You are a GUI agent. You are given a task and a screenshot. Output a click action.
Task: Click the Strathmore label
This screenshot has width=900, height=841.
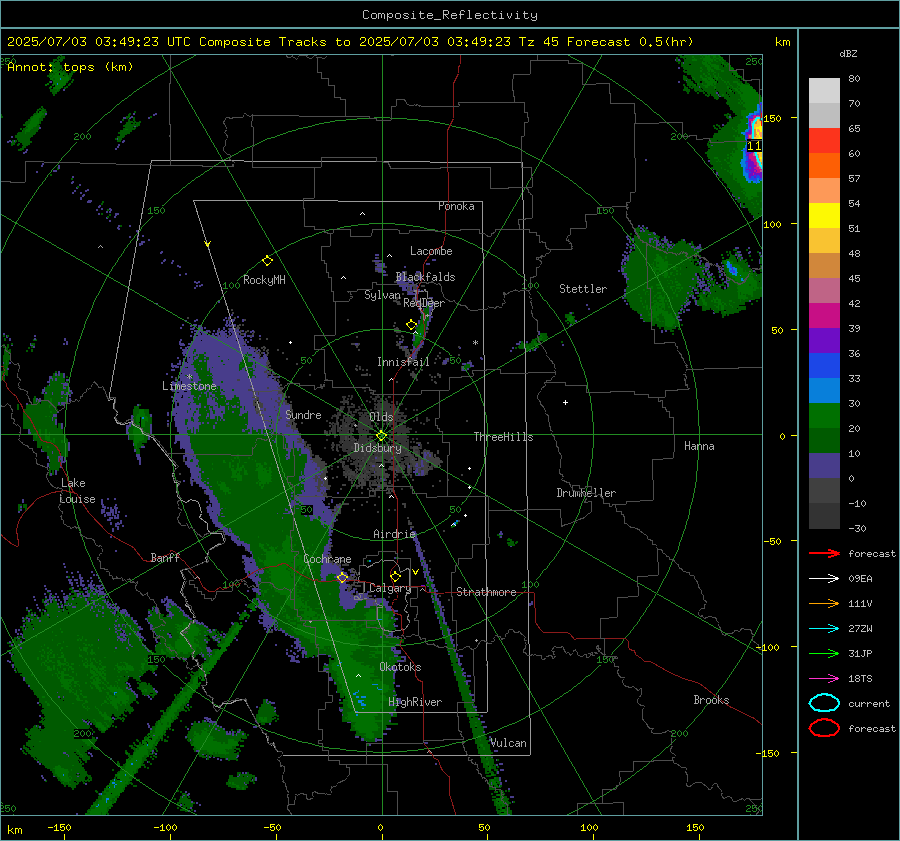[486, 592]
